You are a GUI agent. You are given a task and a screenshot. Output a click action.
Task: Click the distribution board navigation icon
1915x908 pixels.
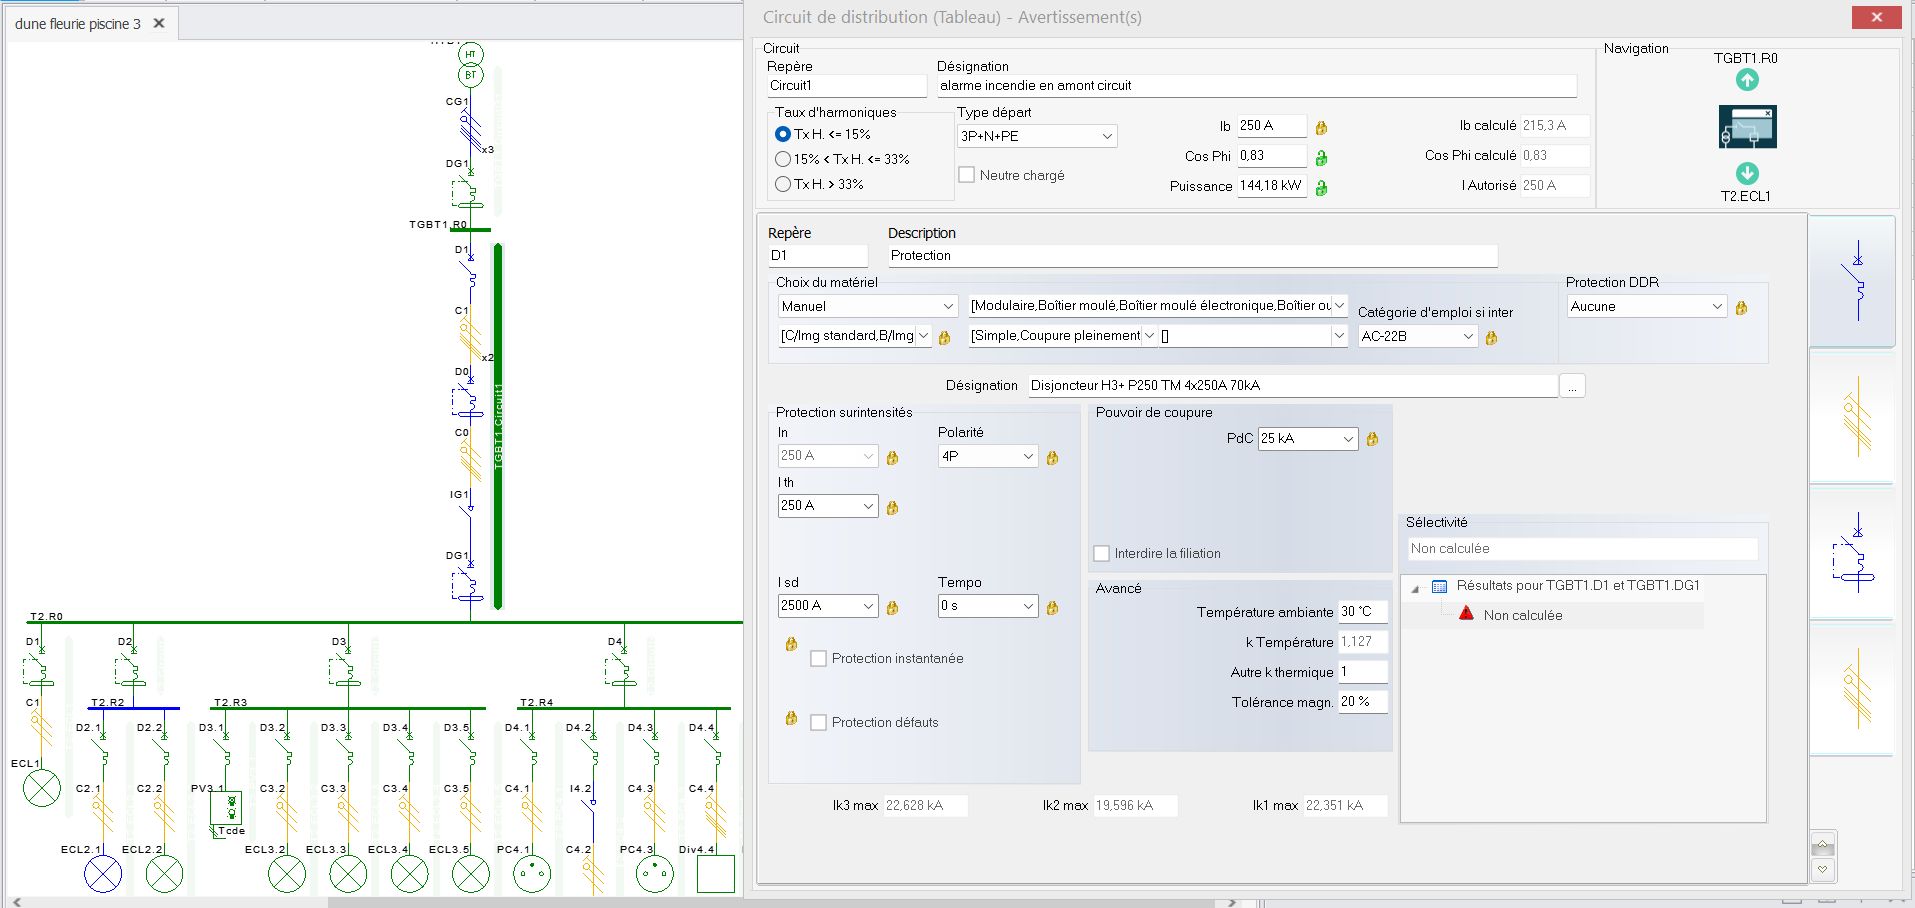click(x=1747, y=127)
